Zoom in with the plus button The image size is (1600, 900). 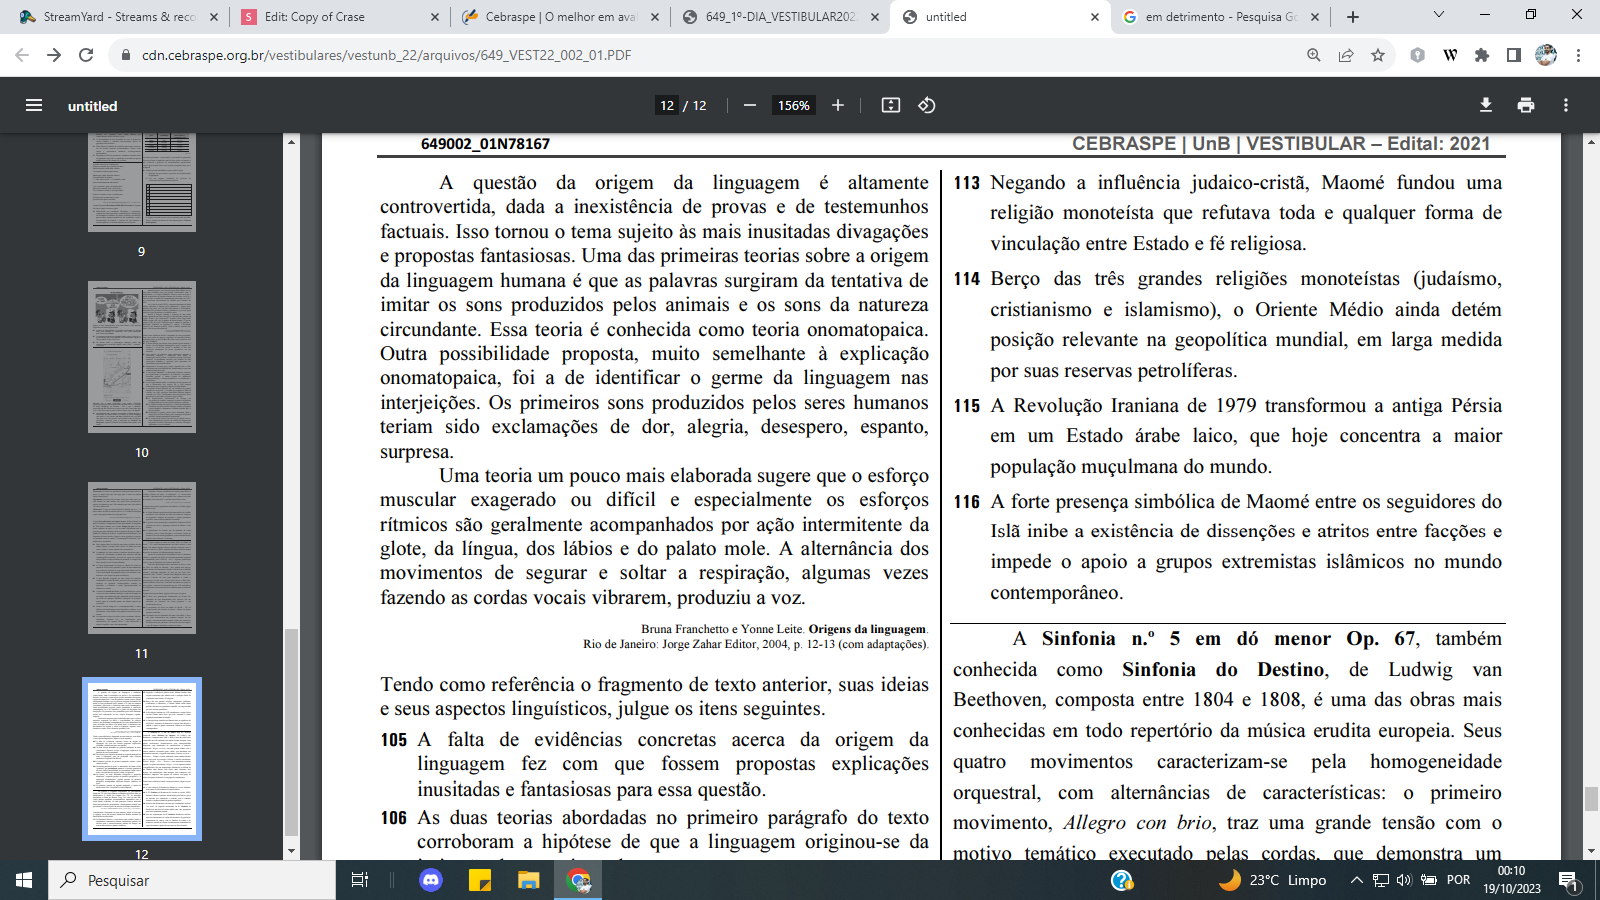pos(838,105)
